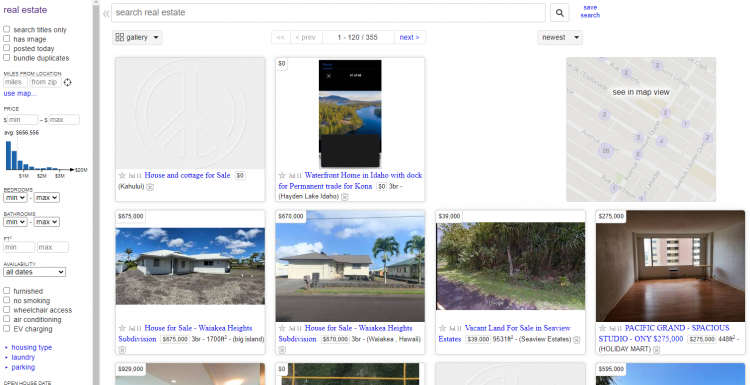Check the no smoking filter
This screenshot has height=385, width=750.
pos(7,300)
